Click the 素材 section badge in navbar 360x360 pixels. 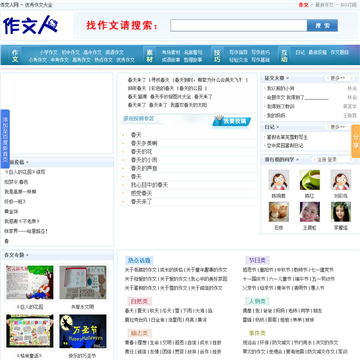(x=150, y=56)
